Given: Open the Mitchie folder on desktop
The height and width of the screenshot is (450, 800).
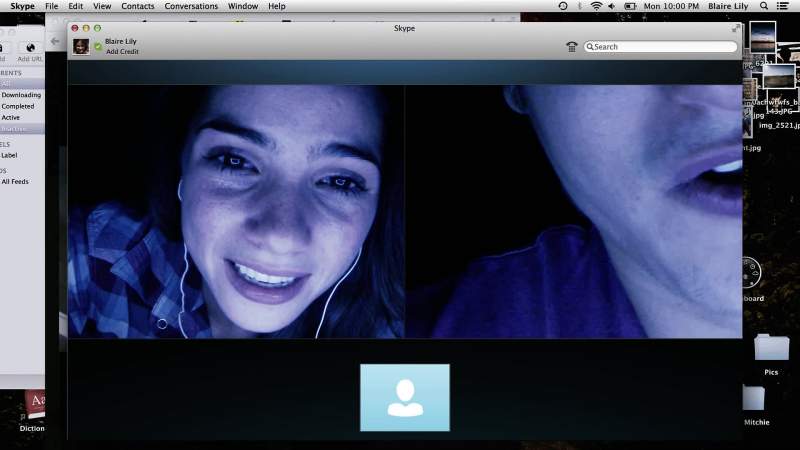Looking at the screenshot, I should 754,398.
